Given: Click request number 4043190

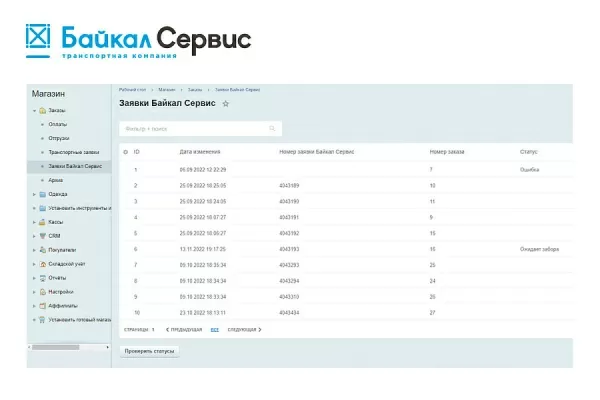Looking at the screenshot, I should 289,202.
